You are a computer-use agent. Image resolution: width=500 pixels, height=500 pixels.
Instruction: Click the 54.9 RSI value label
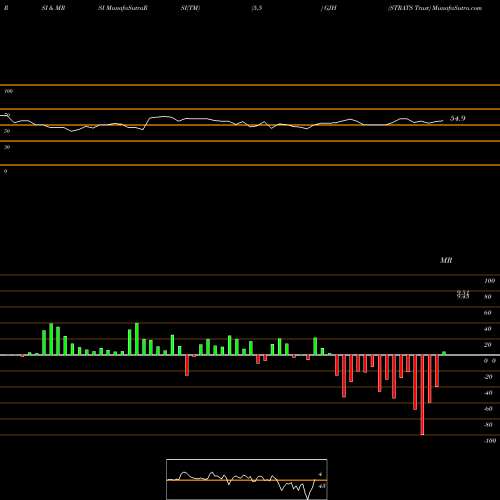[458, 118]
